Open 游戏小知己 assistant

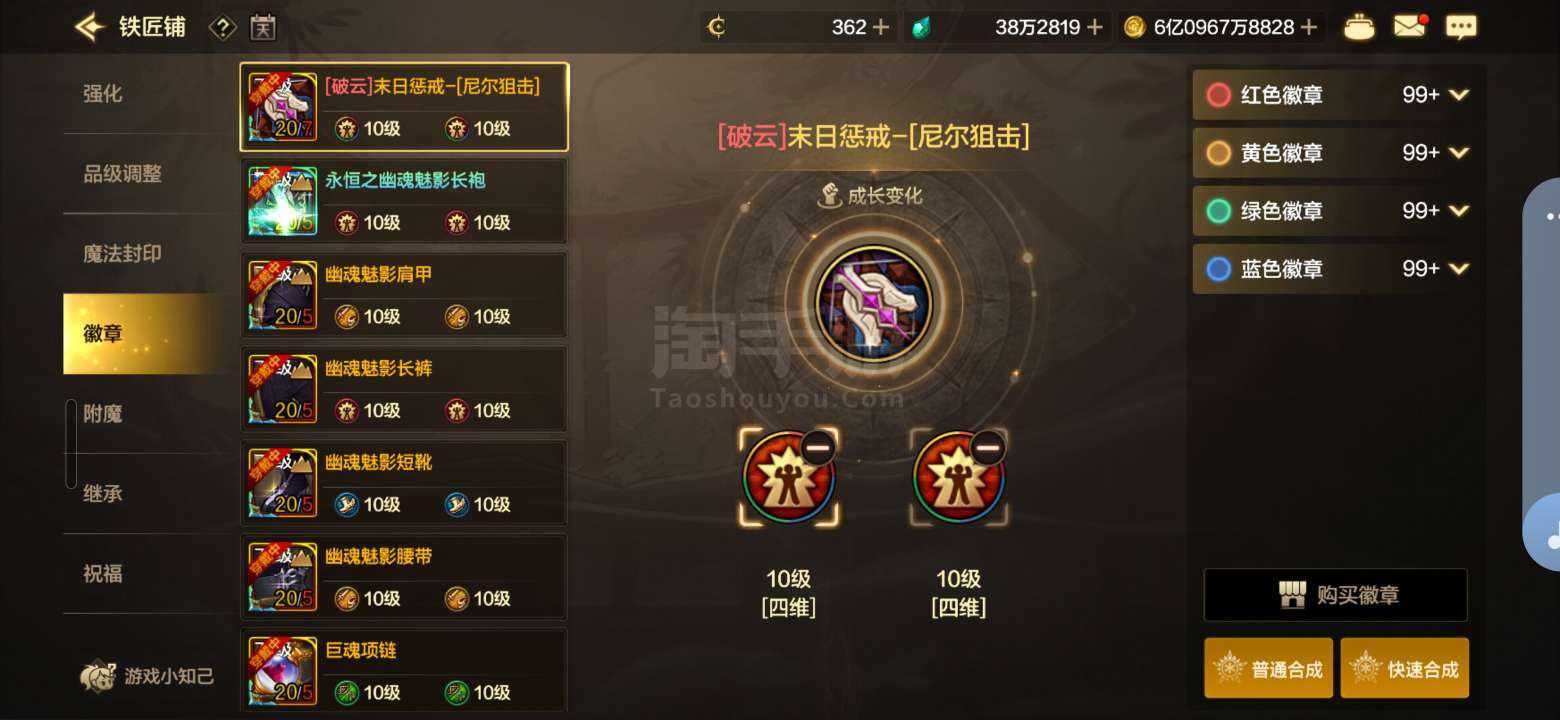[147, 677]
